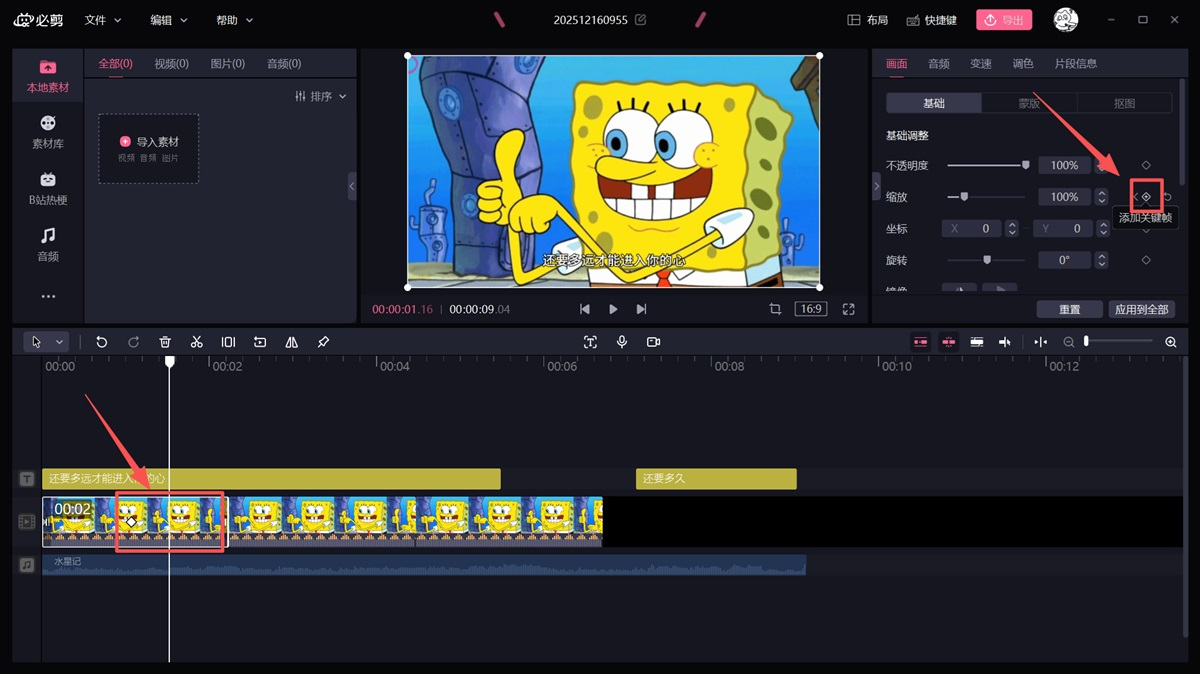Expand the 文件 menu
Image resolution: width=1200 pixels, height=674 pixels.
pos(103,20)
